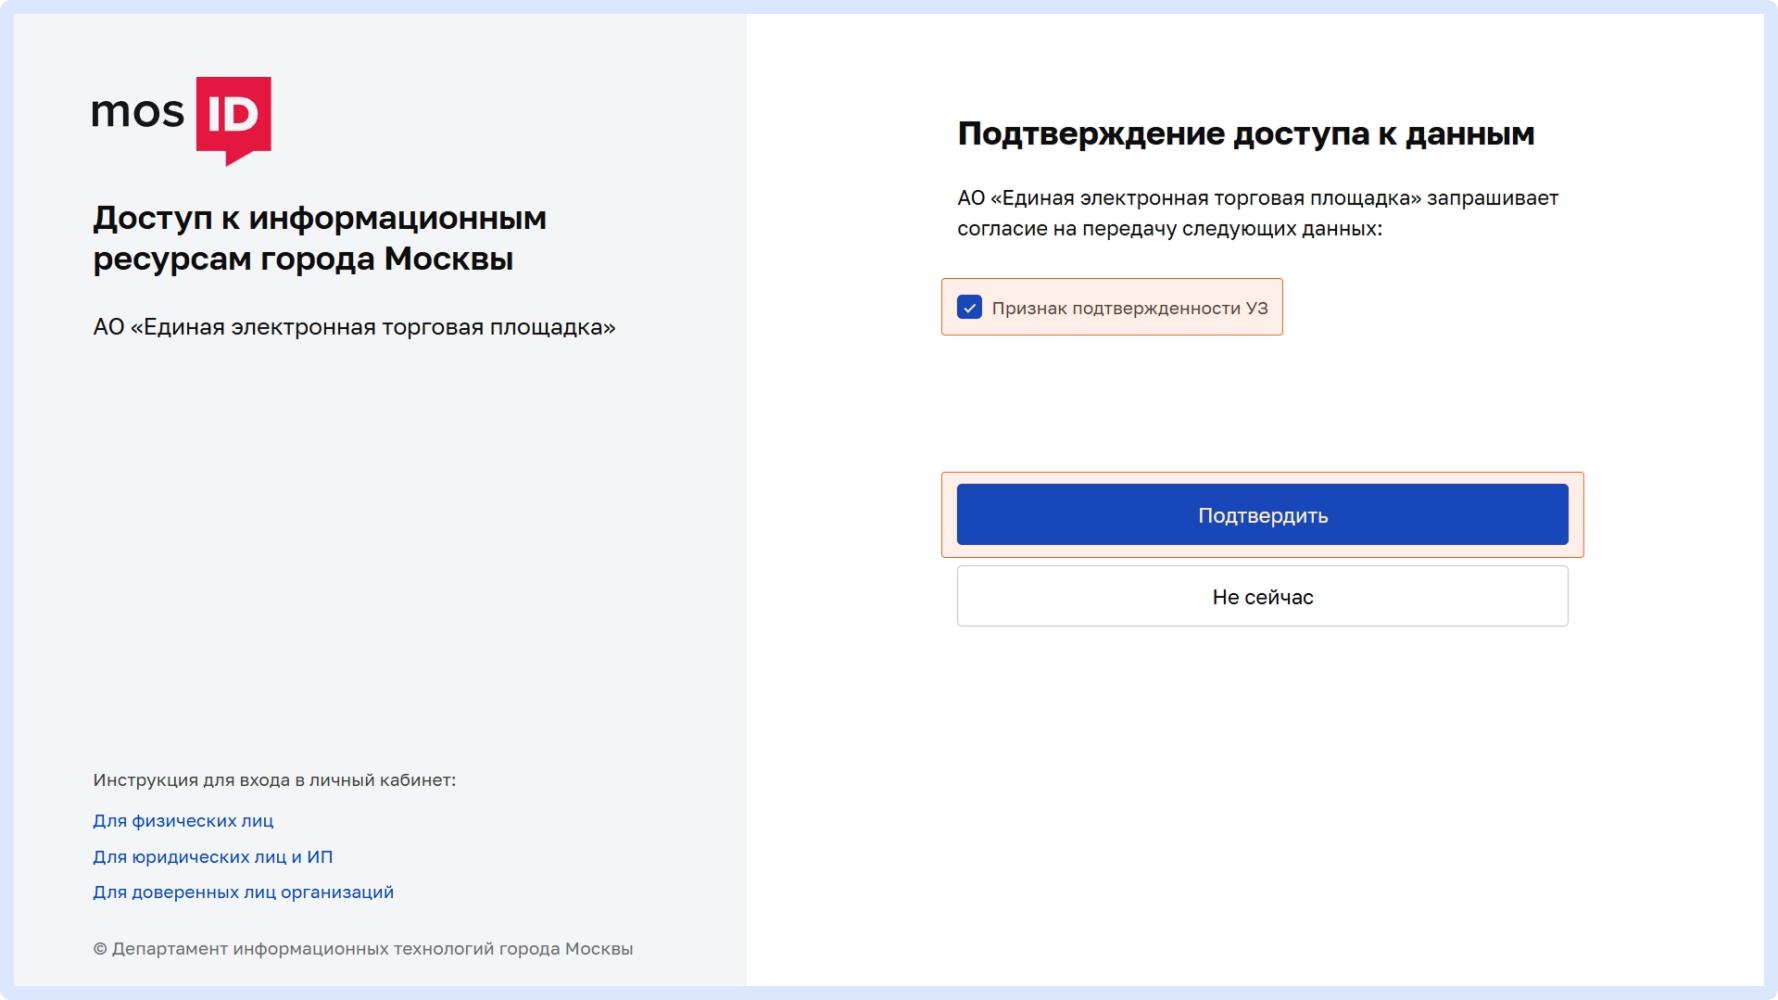This screenshot has height=1000, width=1778.
Task: Click the consent request paragraph on the right
Action: (x=1258, y=213)
